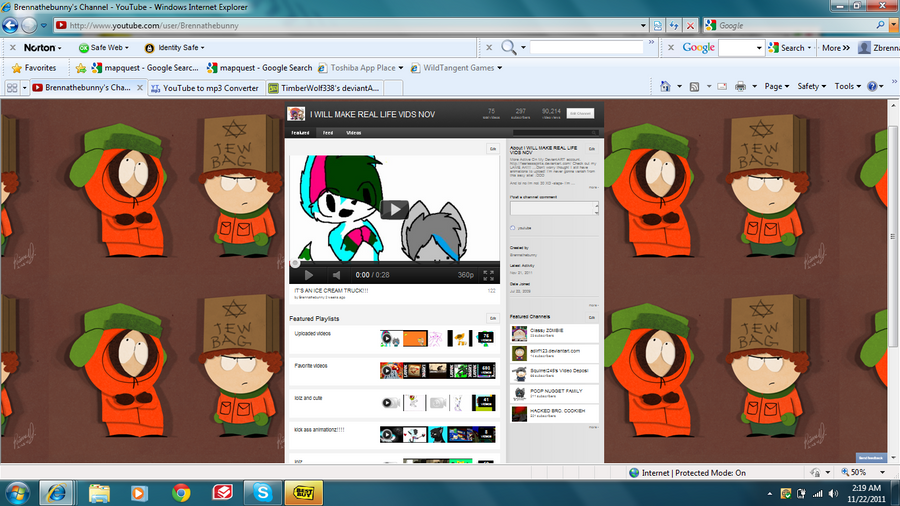Open Quick Tabs grid icon
Viewport: 900px width, 506px height.
pos(12,88)
